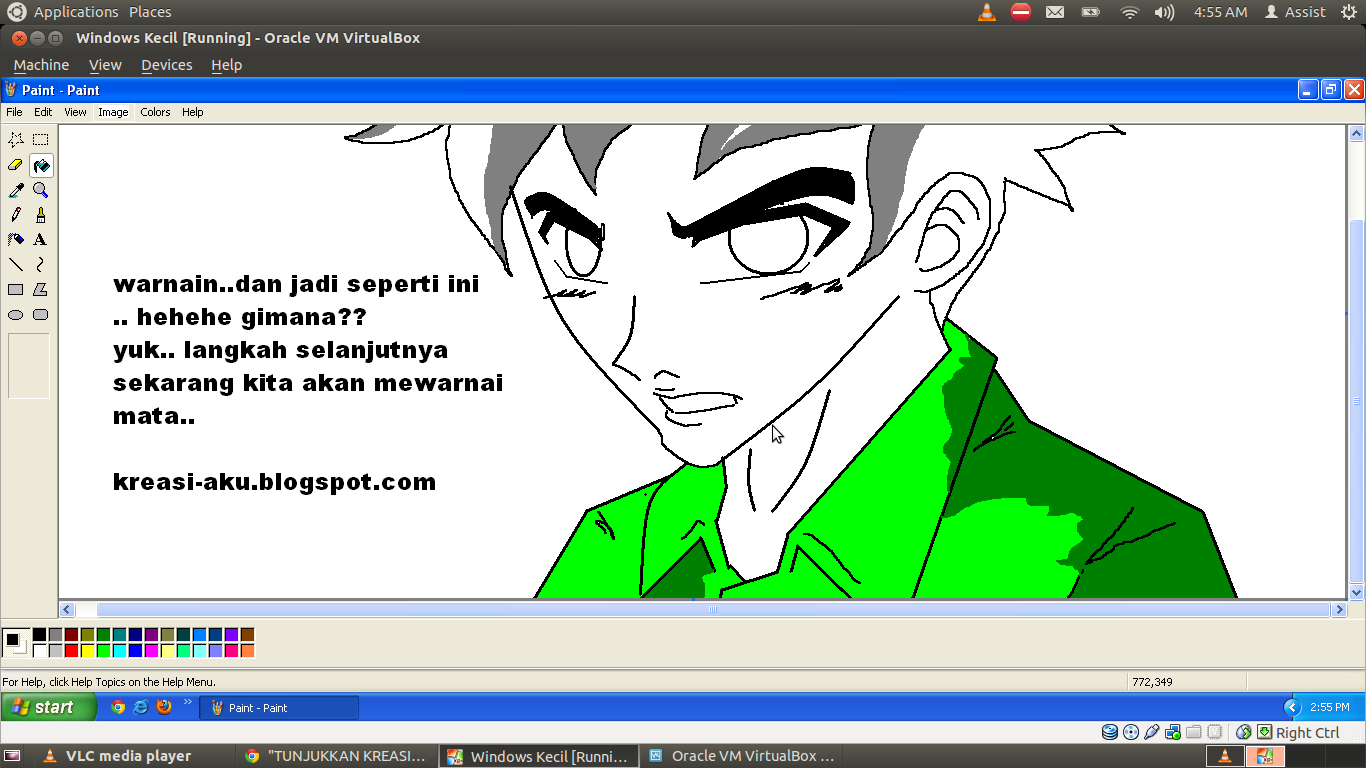Activate the Fill With Color bucket
The height and width of the screenshot is (768, 1366).
pos(40,165)
